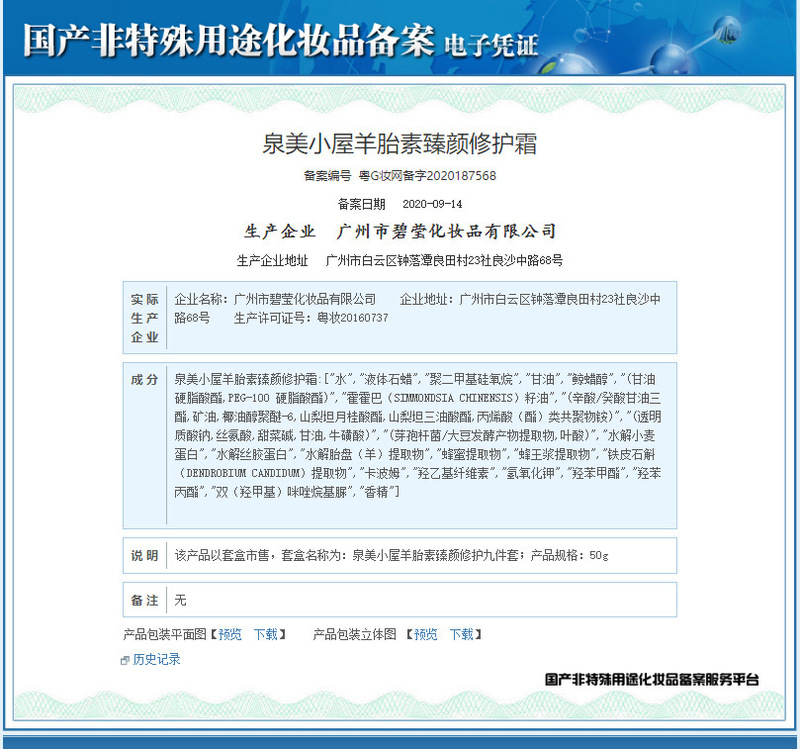Click the 产品包装平面图 label

pyautogui.click(x=165, y=634)
